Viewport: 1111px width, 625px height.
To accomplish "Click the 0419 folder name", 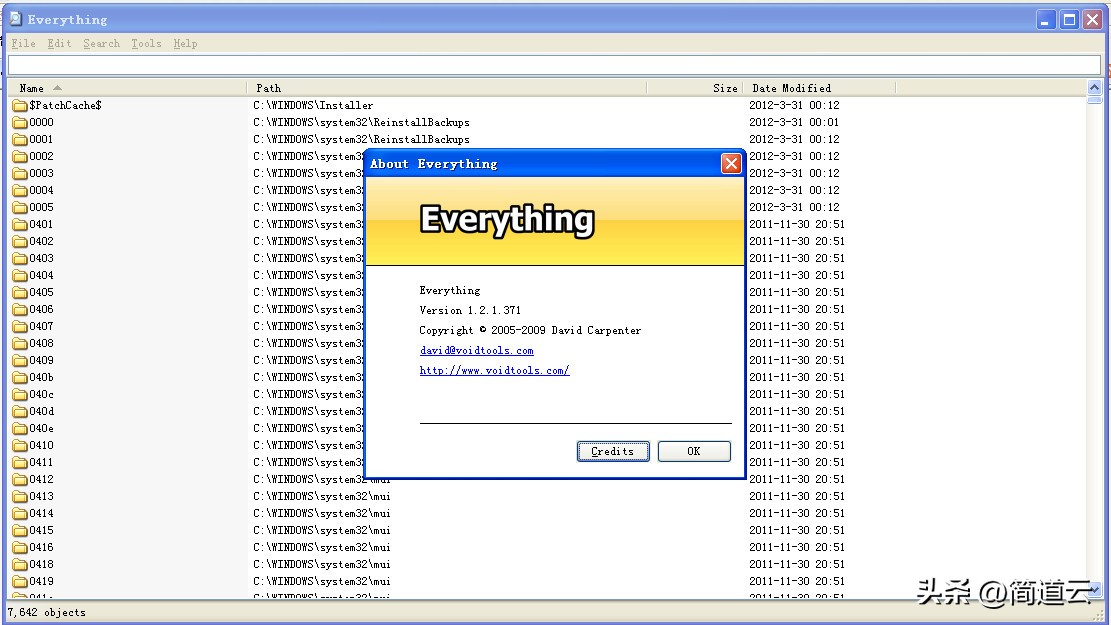I will (x=41, y=581).
